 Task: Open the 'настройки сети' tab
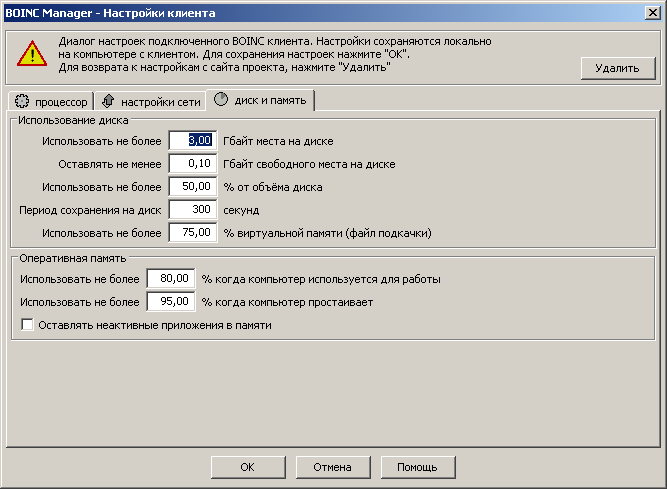[x=160, y=102]
